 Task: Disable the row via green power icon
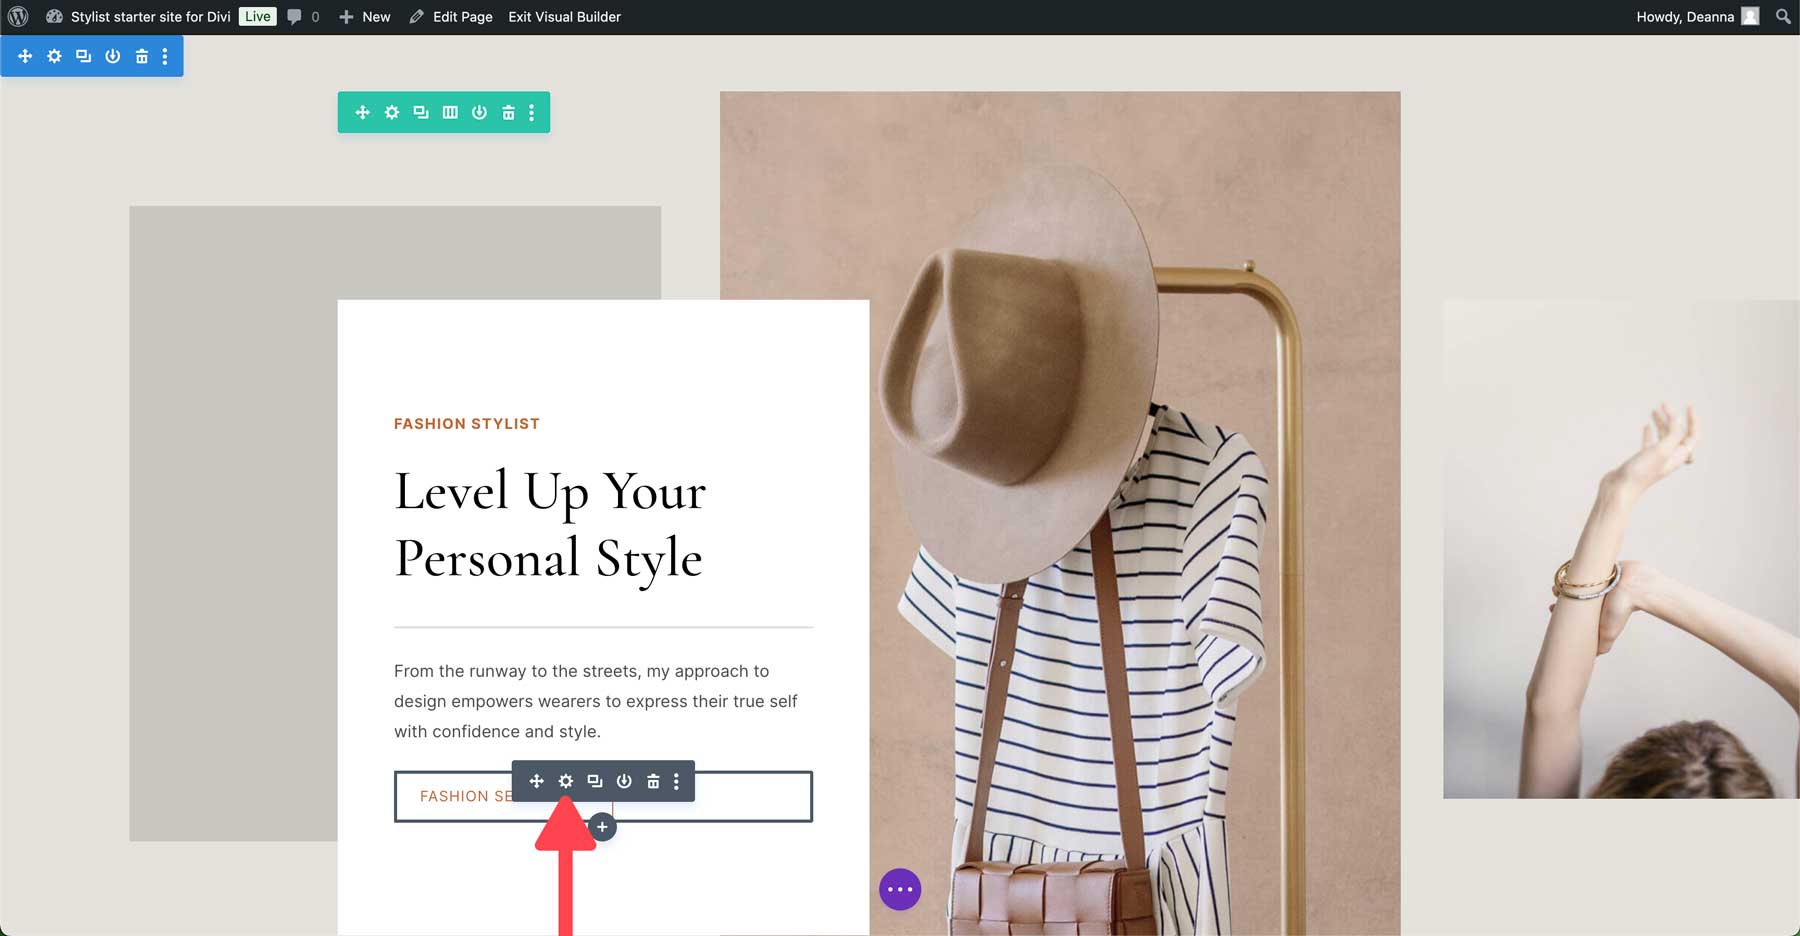pos(478,112)
